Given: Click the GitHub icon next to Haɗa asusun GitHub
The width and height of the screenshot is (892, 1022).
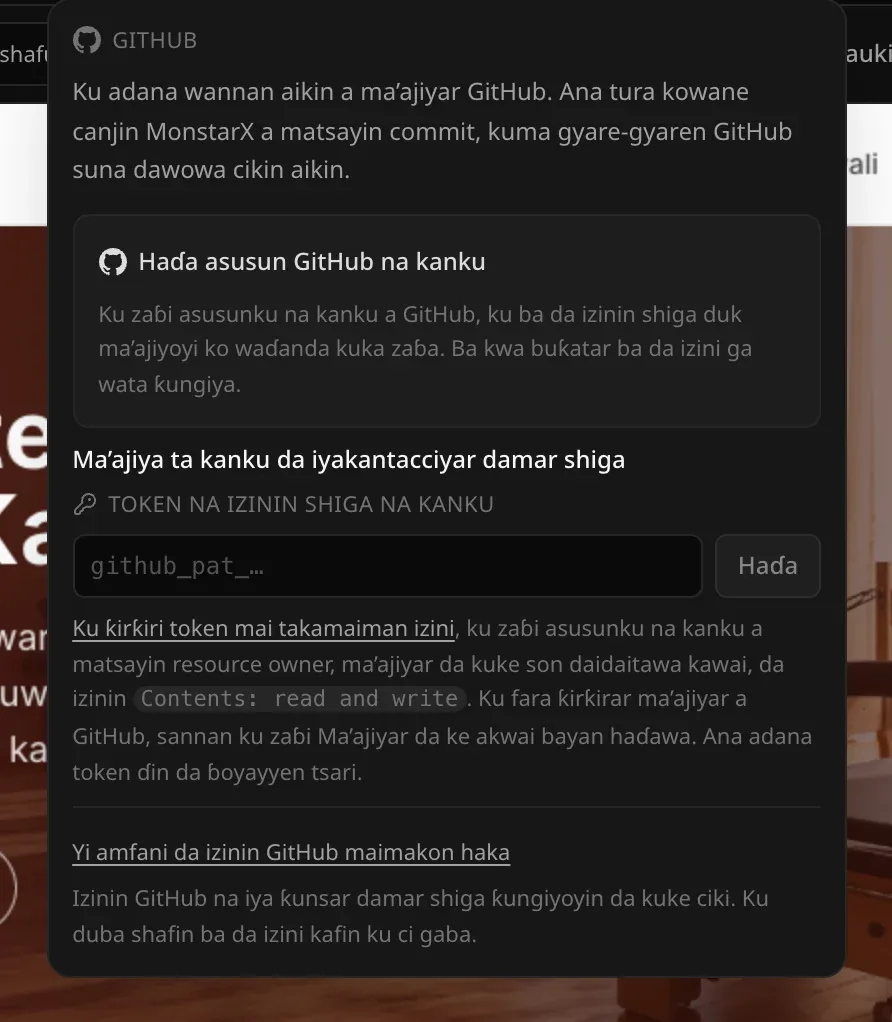Looking at the screenshot, I should point(113,262).
